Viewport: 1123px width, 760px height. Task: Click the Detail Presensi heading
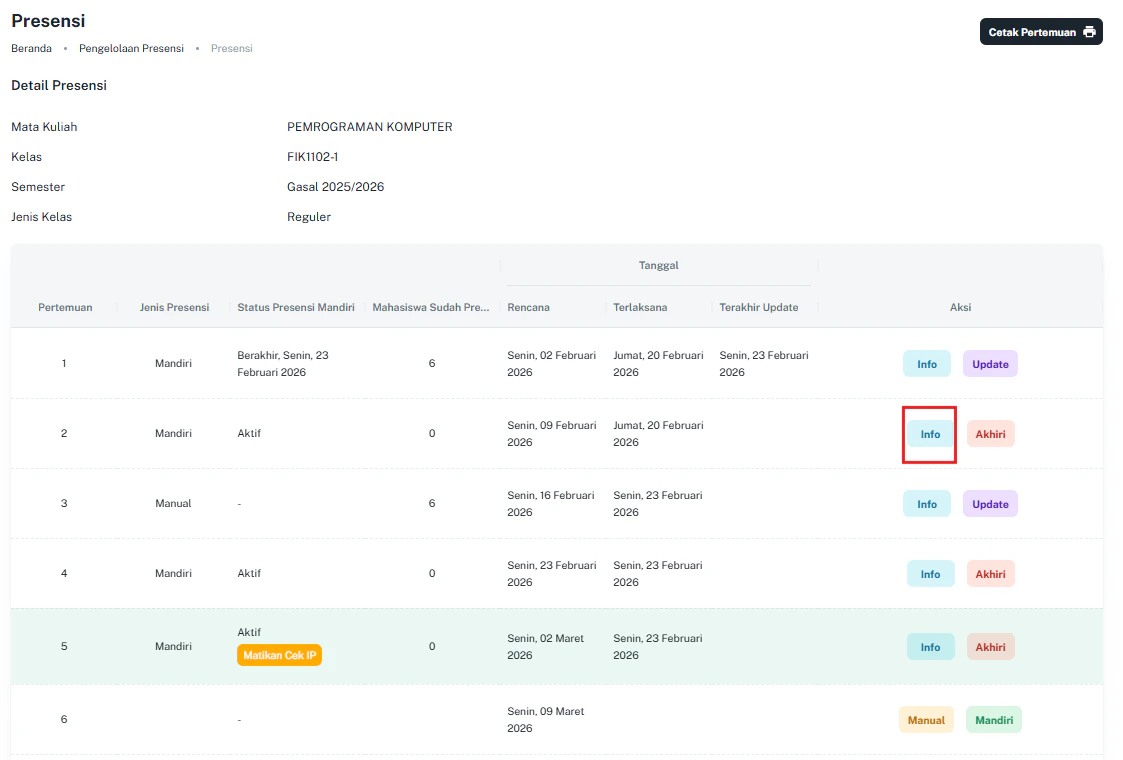59,85
